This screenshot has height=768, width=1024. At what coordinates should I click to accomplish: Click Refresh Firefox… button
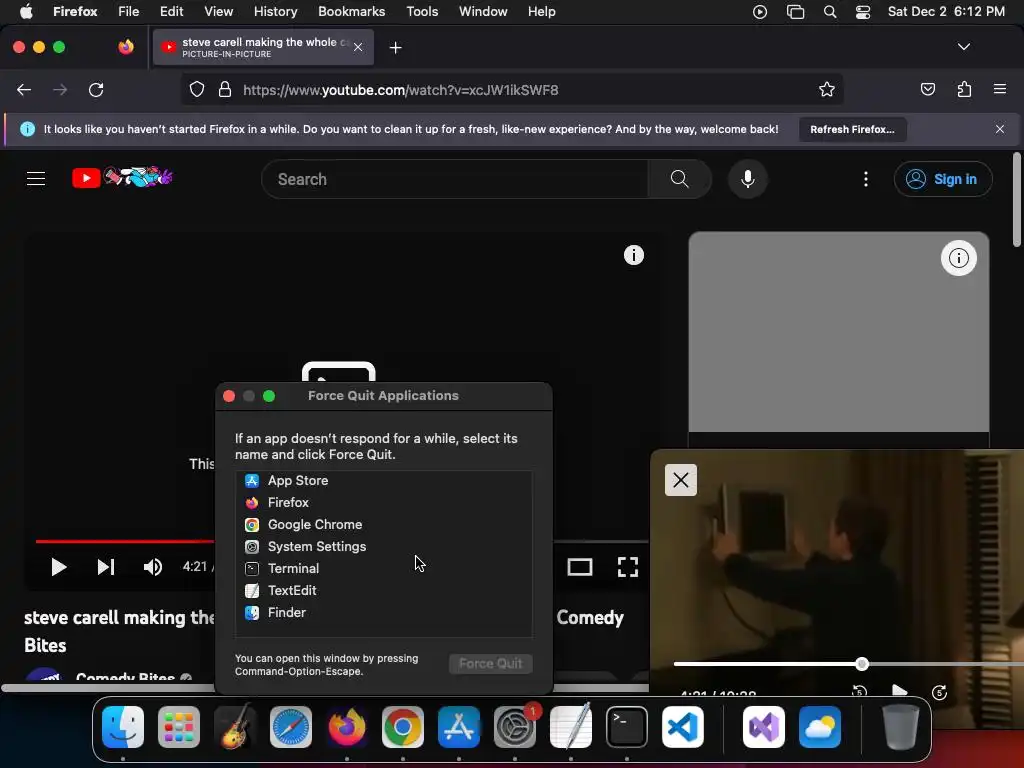click(852, 129)
